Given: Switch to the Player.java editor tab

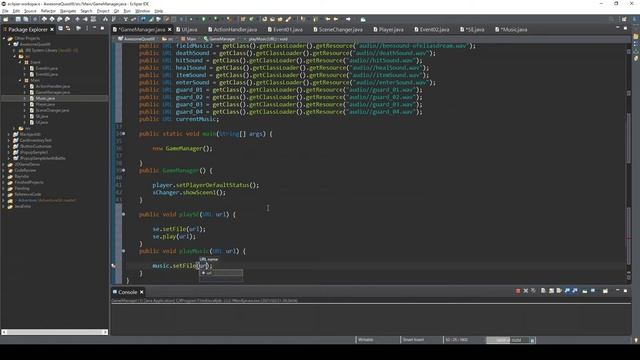Looking at the screenshot, I should point(388,29).
